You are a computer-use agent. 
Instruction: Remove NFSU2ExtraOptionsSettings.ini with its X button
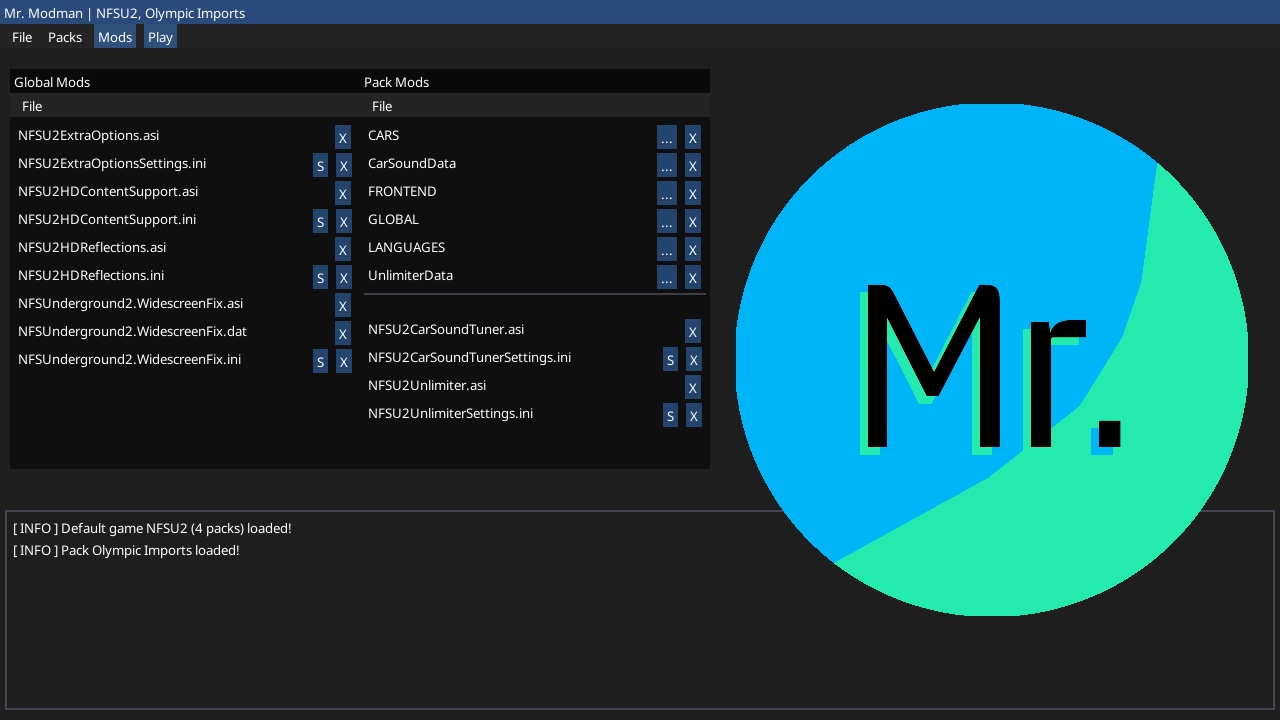coord(343,166)
